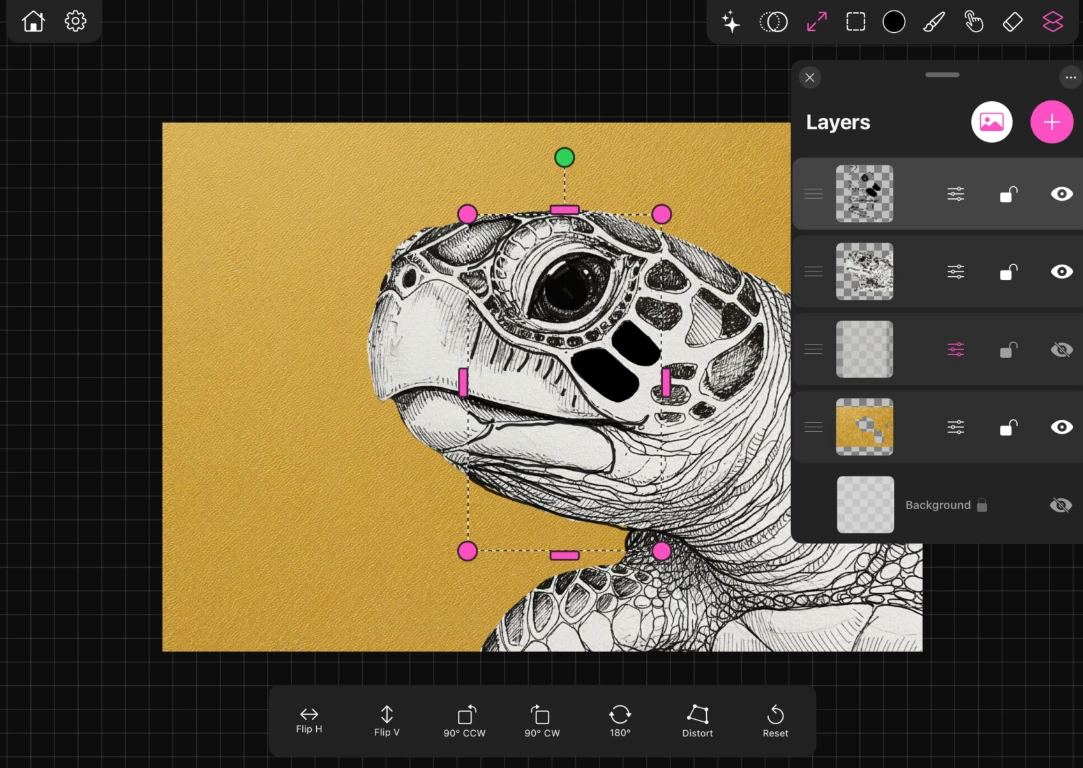Add a new layer with plus button
This screenshot has height=768, width=1083.
point(1052,122)
